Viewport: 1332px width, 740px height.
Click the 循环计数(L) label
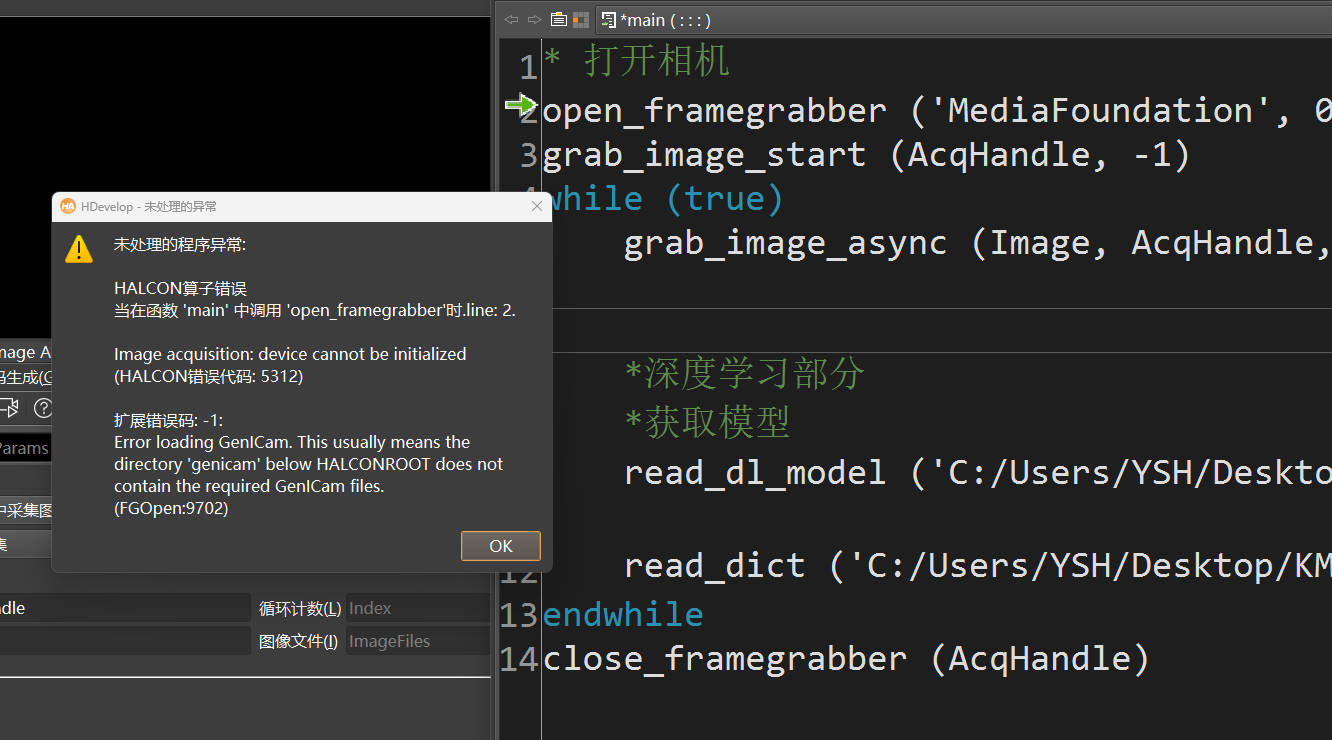[300, 608]
